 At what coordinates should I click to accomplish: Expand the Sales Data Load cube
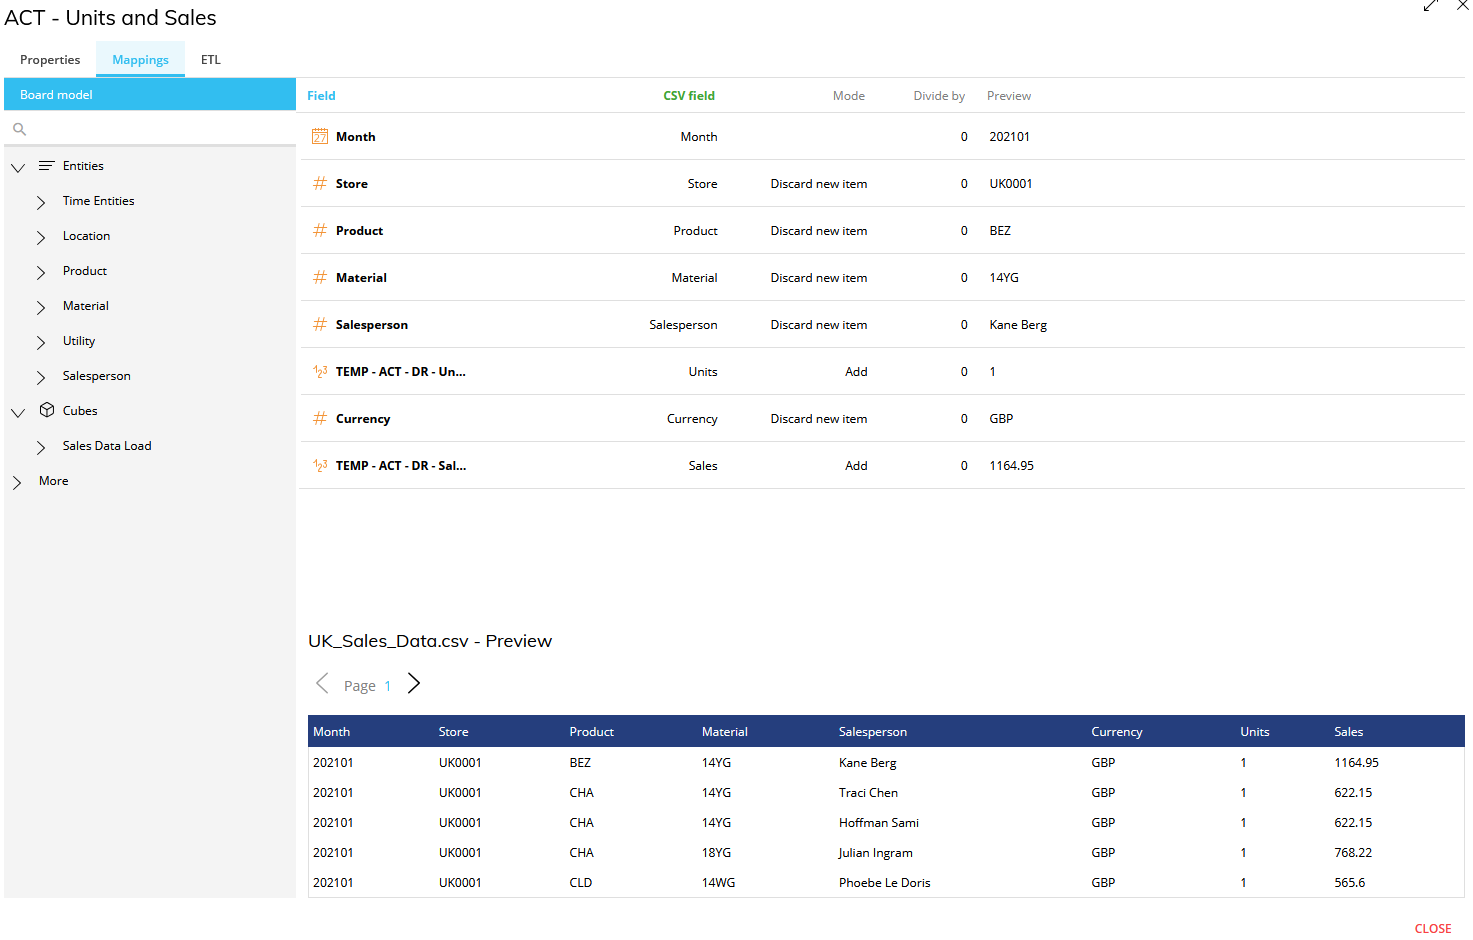point(41,447)
